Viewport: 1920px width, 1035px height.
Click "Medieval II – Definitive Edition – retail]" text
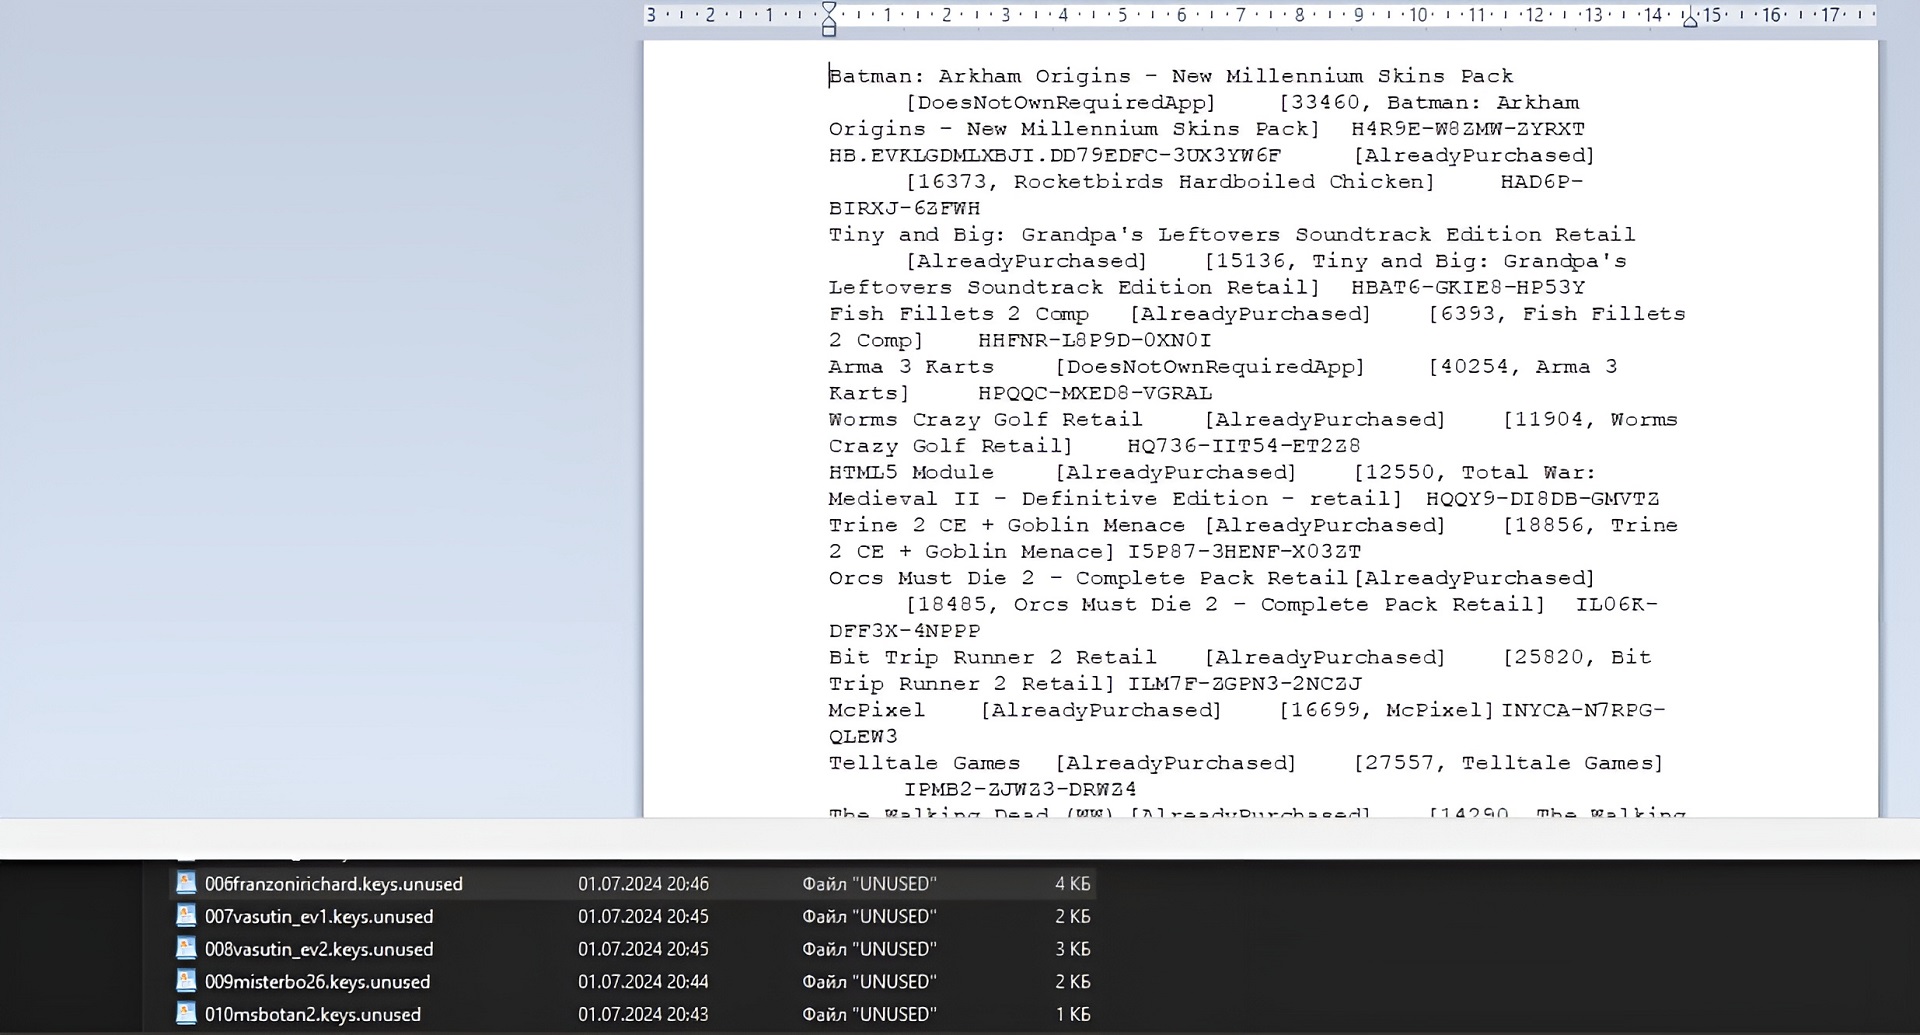click(x=1116, y=499)
